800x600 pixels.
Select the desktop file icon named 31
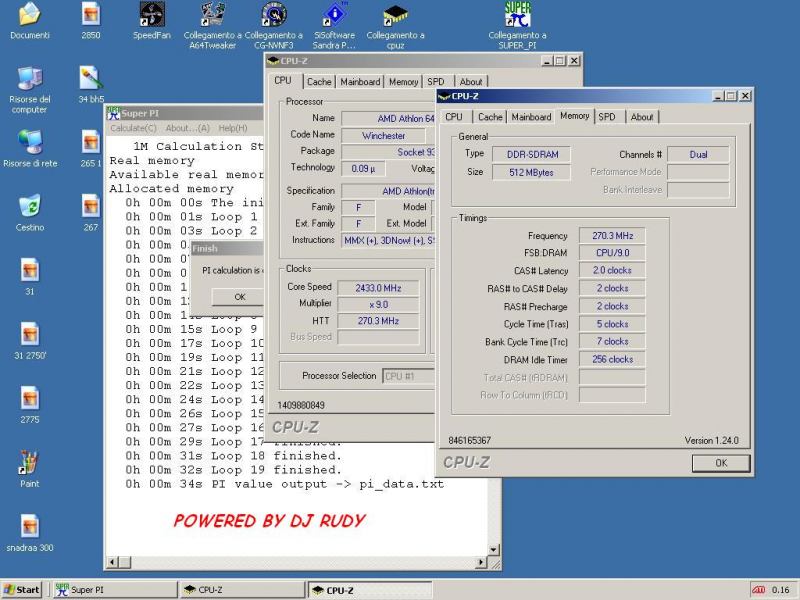(30, 270)
